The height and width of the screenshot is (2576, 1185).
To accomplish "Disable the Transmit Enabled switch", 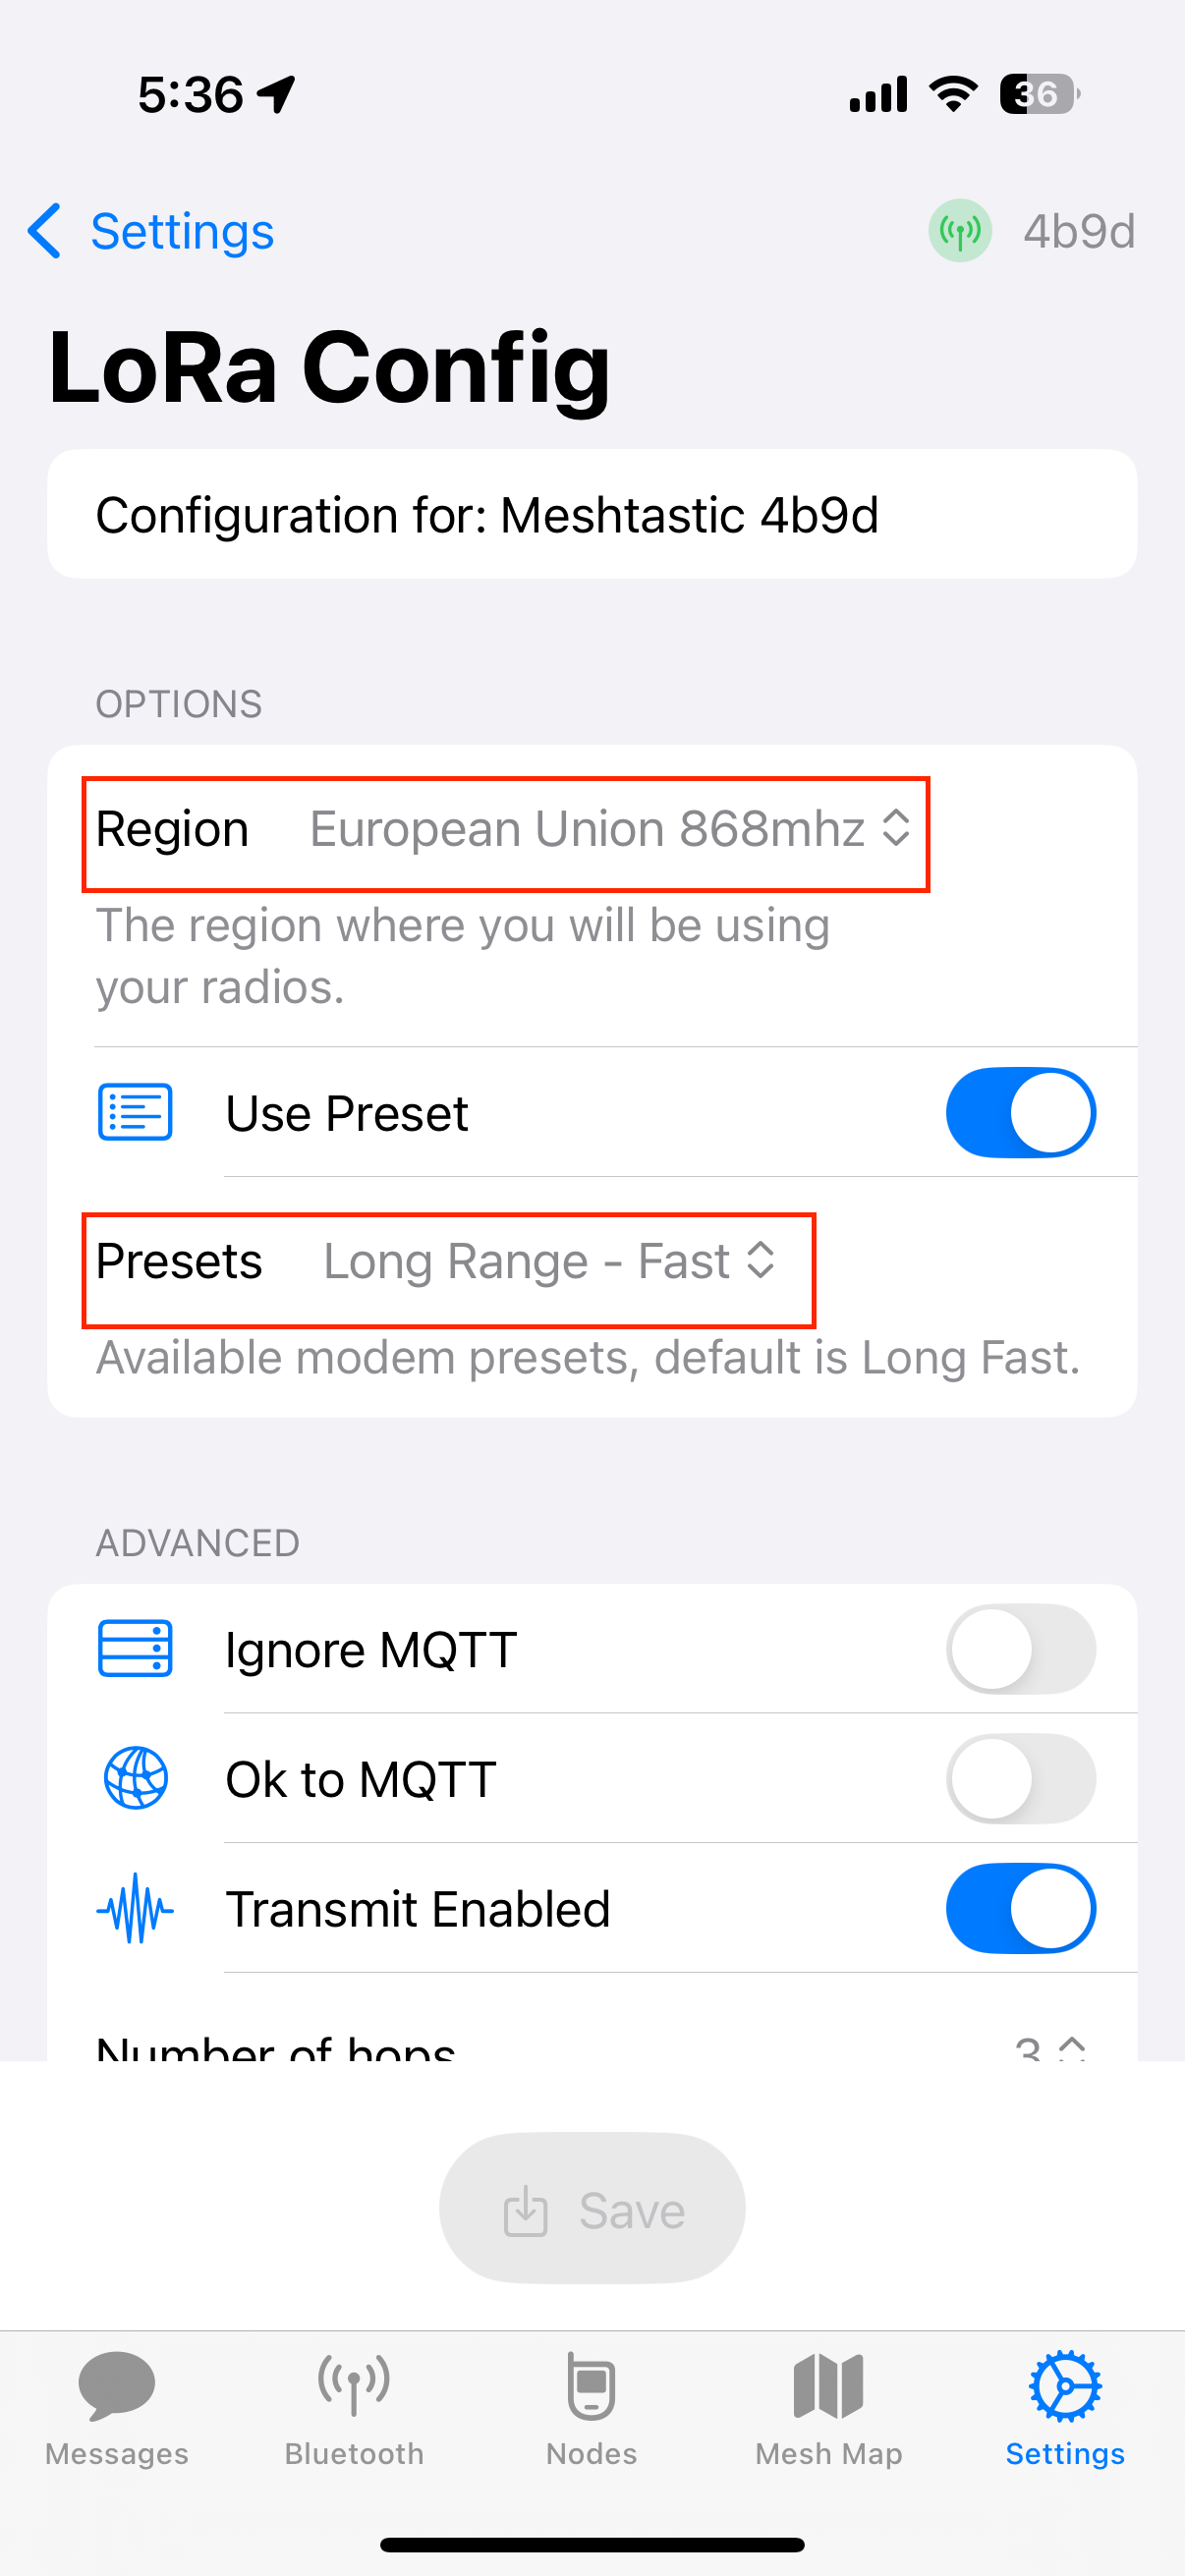I will (x=1020, y=1908).
